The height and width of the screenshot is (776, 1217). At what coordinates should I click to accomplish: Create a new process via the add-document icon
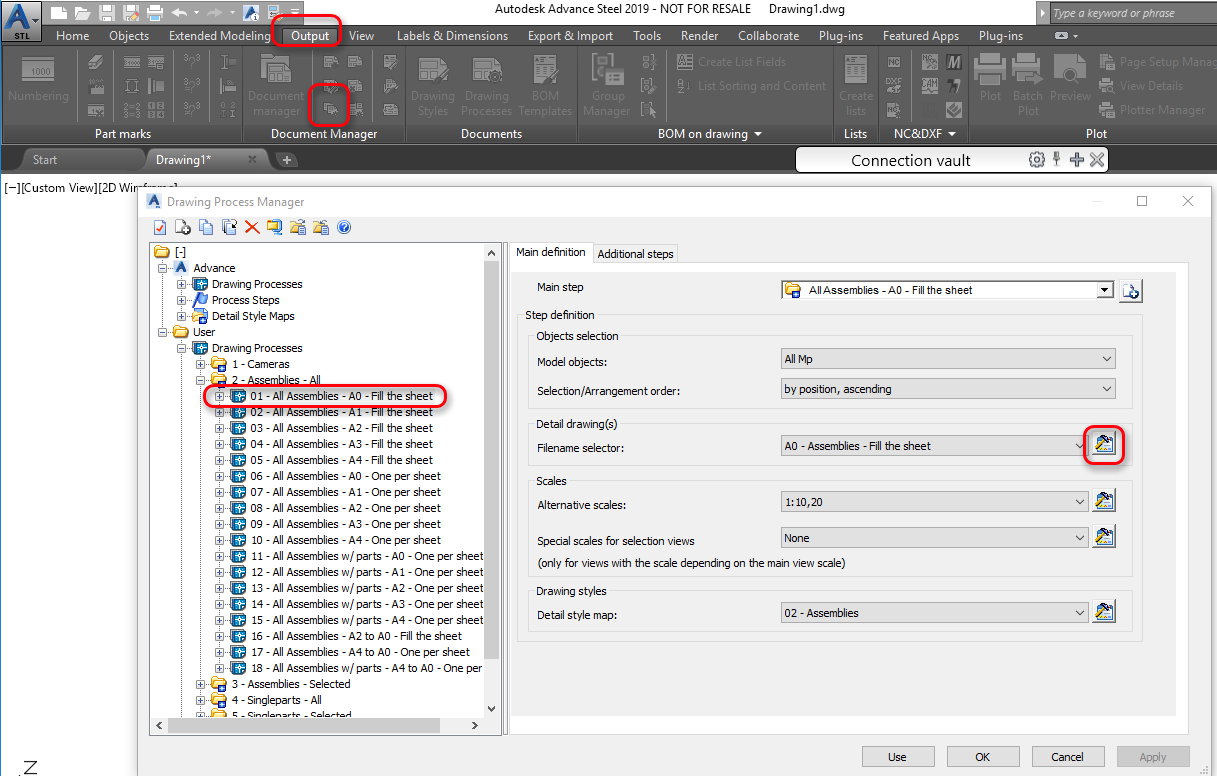tap(183, 227)
